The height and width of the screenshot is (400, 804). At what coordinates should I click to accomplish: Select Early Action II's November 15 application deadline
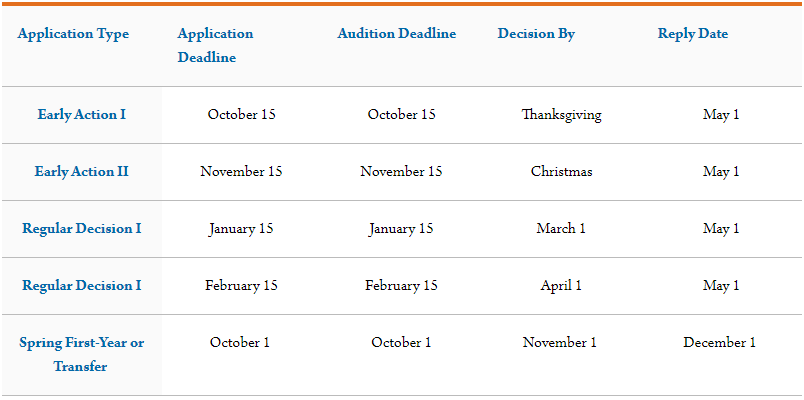[x=241, y=172]
